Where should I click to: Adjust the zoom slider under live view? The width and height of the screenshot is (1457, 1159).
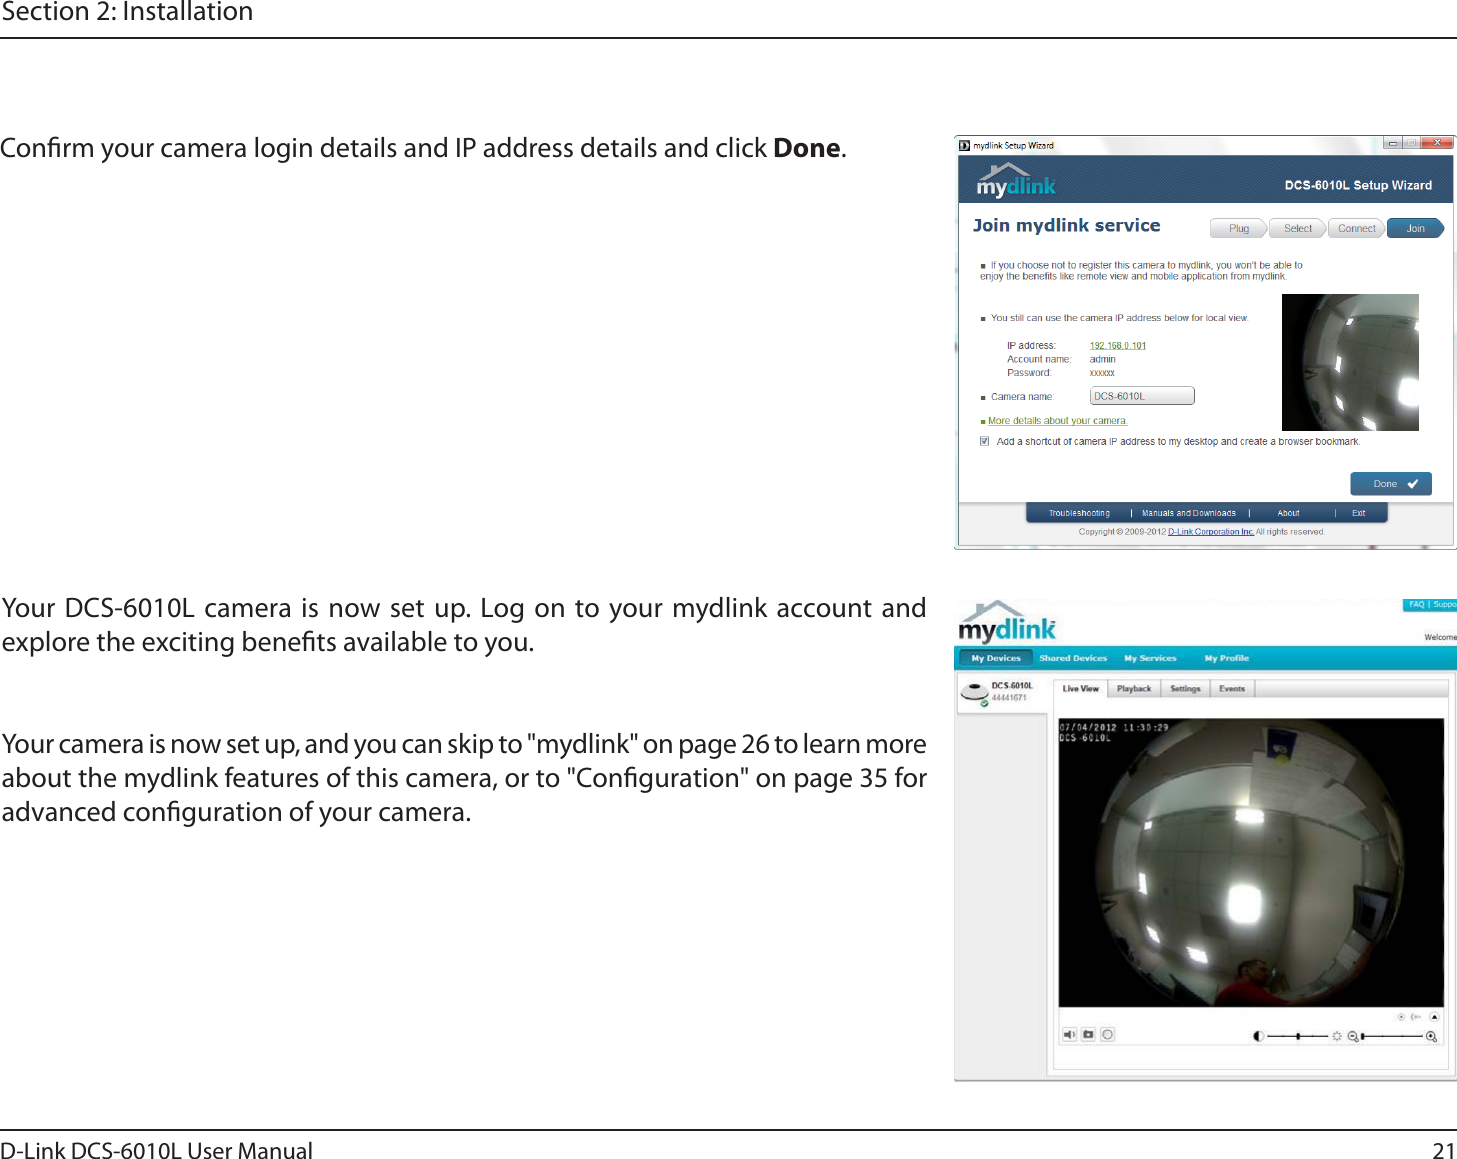tap(1392, 1036)
